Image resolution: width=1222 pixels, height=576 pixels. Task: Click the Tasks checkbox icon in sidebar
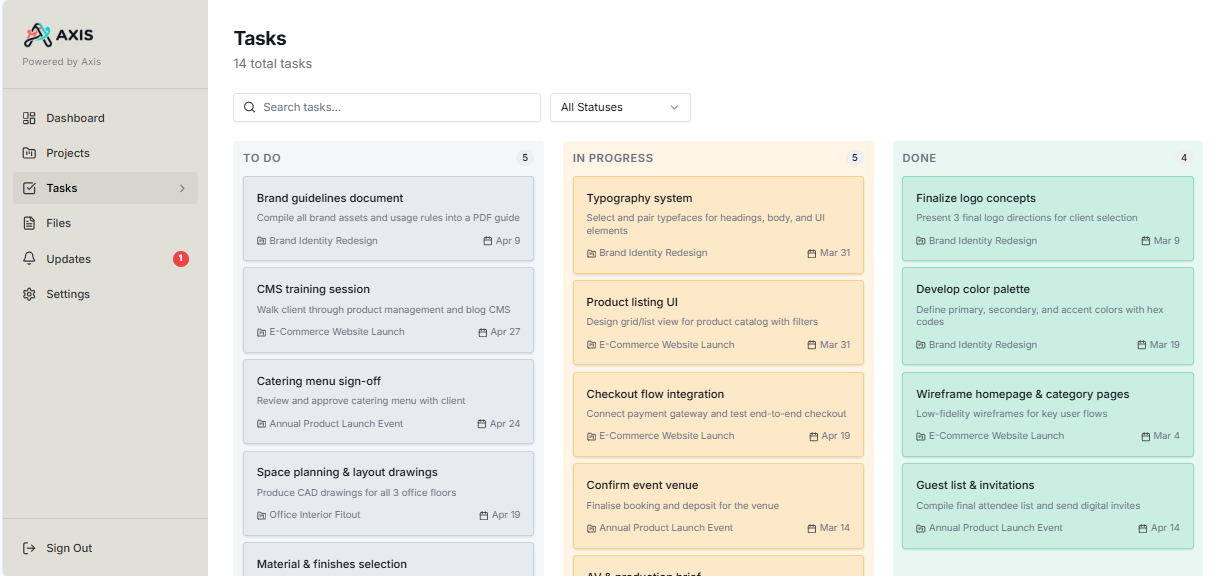click(x=29, y=188)
